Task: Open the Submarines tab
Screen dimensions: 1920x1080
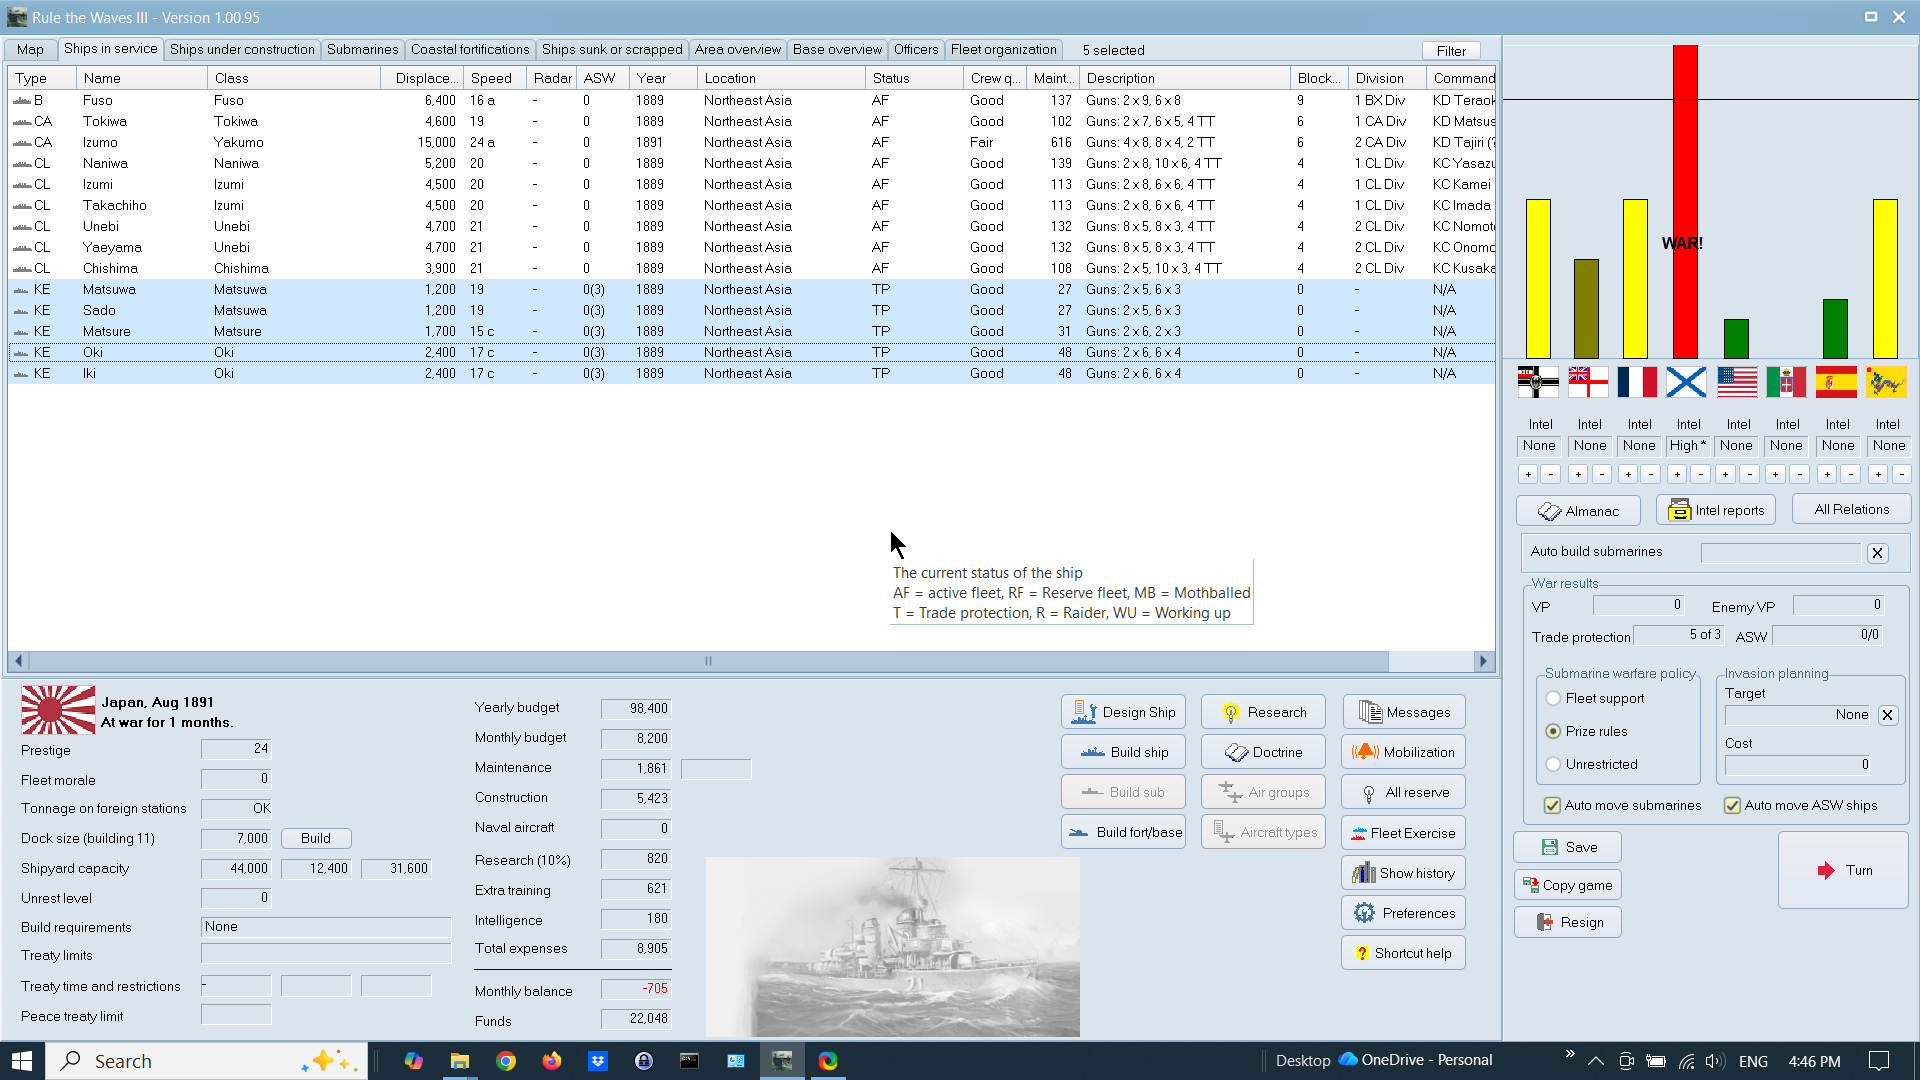Action: (x=362, y=50)
